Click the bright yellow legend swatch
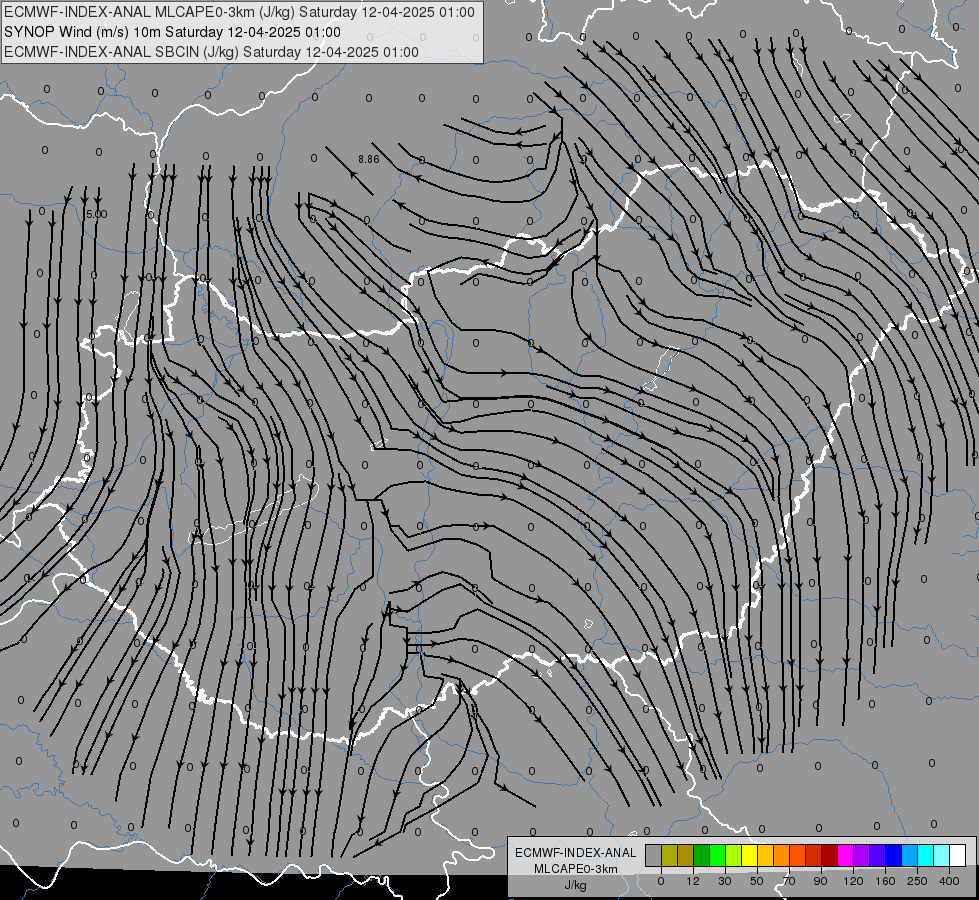979x900 pixels. click(x=749, y=855)
